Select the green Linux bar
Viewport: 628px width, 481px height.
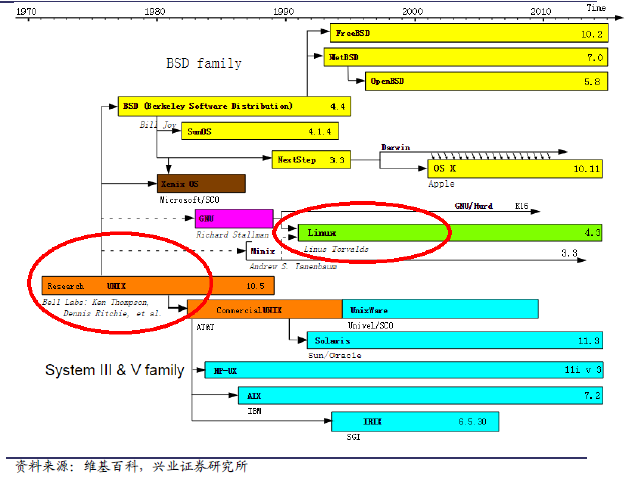(450, 233)
